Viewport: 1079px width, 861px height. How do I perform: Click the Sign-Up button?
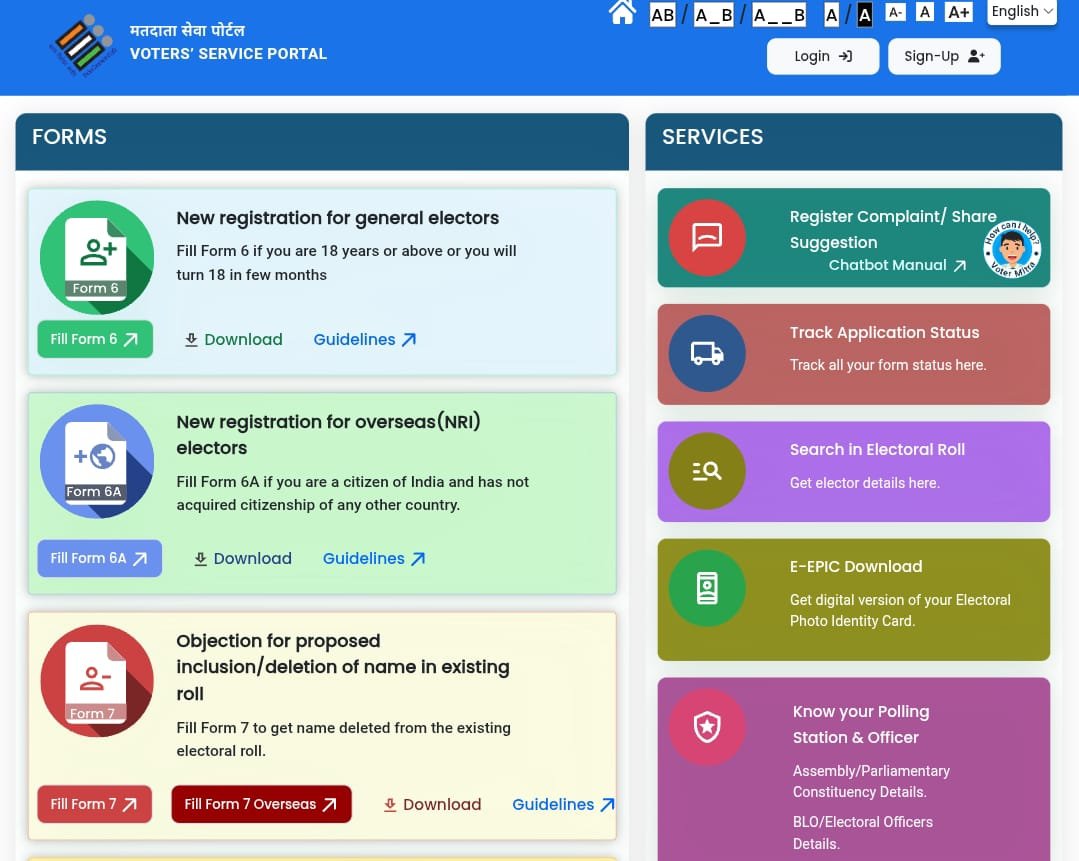tap(944, 57)
